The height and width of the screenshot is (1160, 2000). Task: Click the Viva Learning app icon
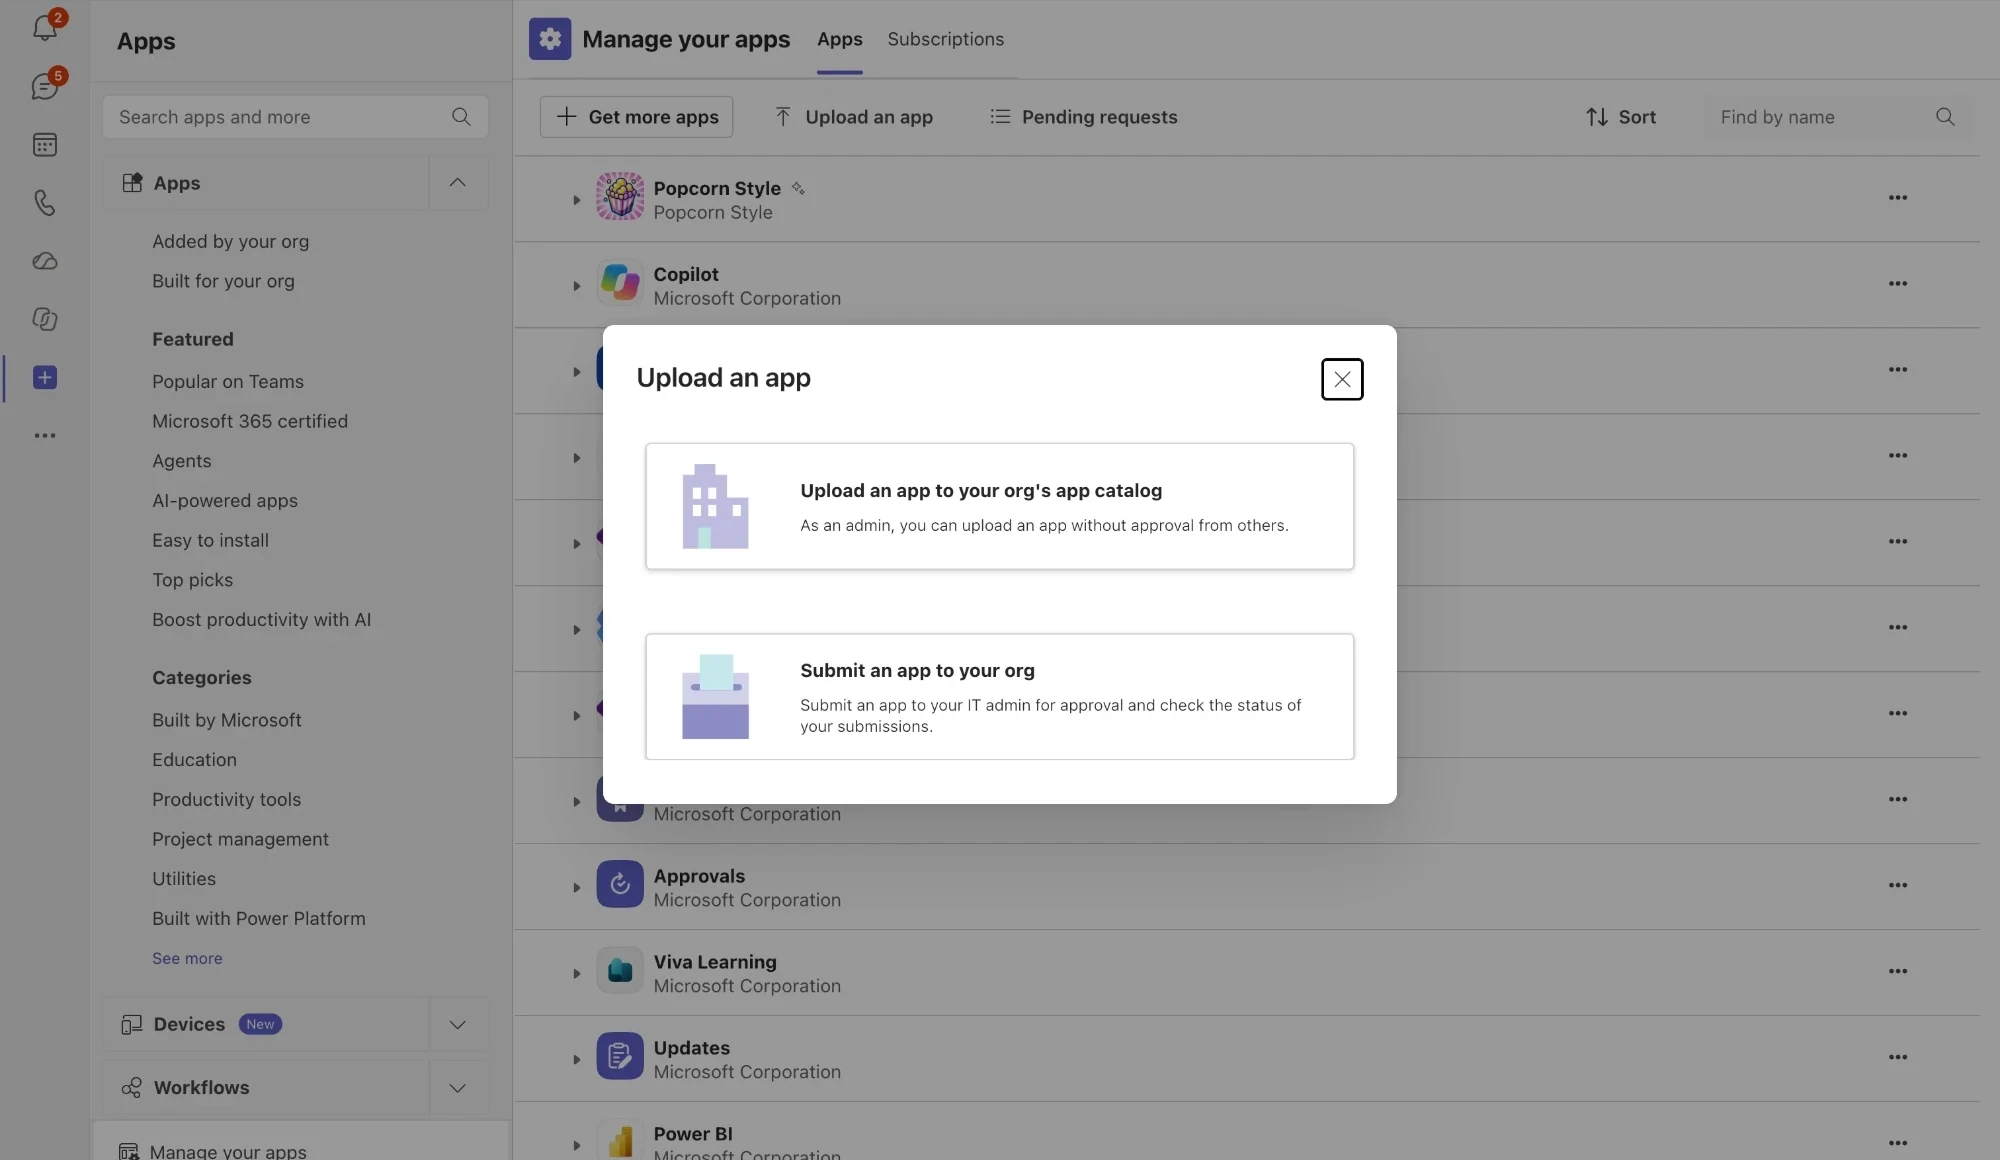(x=620, y=970)
